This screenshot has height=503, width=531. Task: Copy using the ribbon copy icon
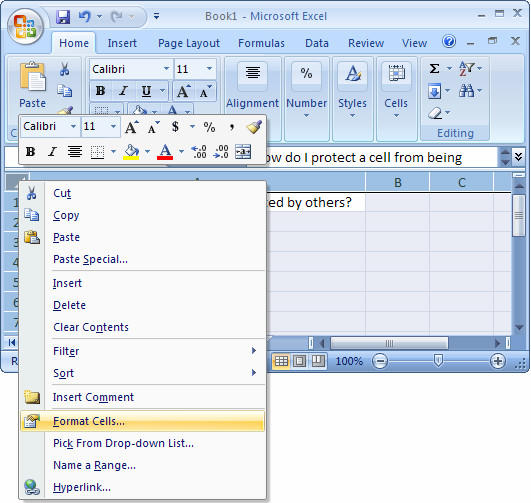coord(64,91)
